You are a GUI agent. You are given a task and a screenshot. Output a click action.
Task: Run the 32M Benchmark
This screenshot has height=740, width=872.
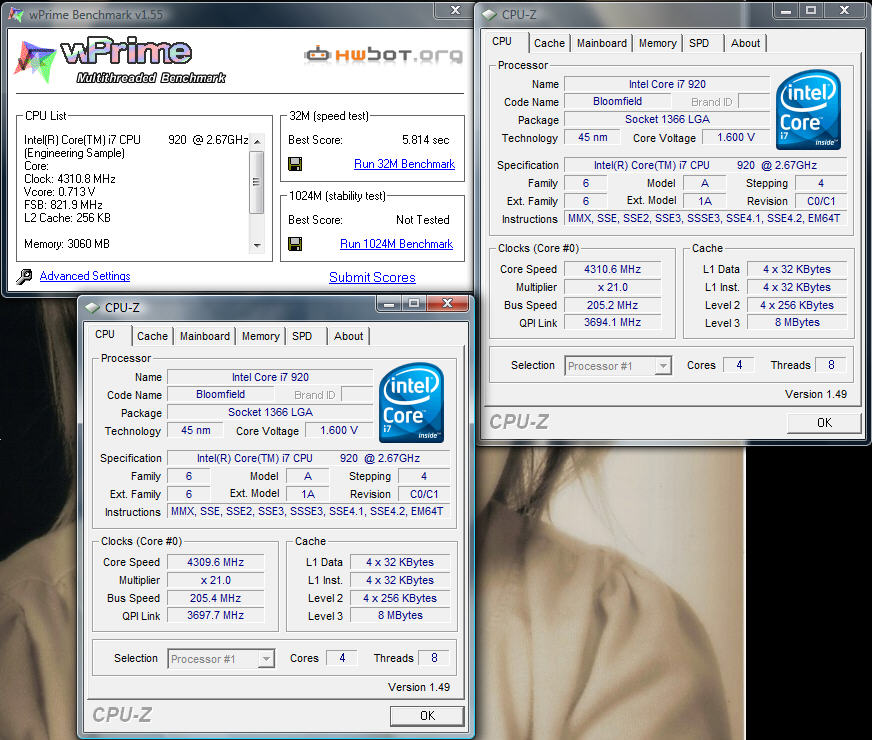[x=404, y=164]
